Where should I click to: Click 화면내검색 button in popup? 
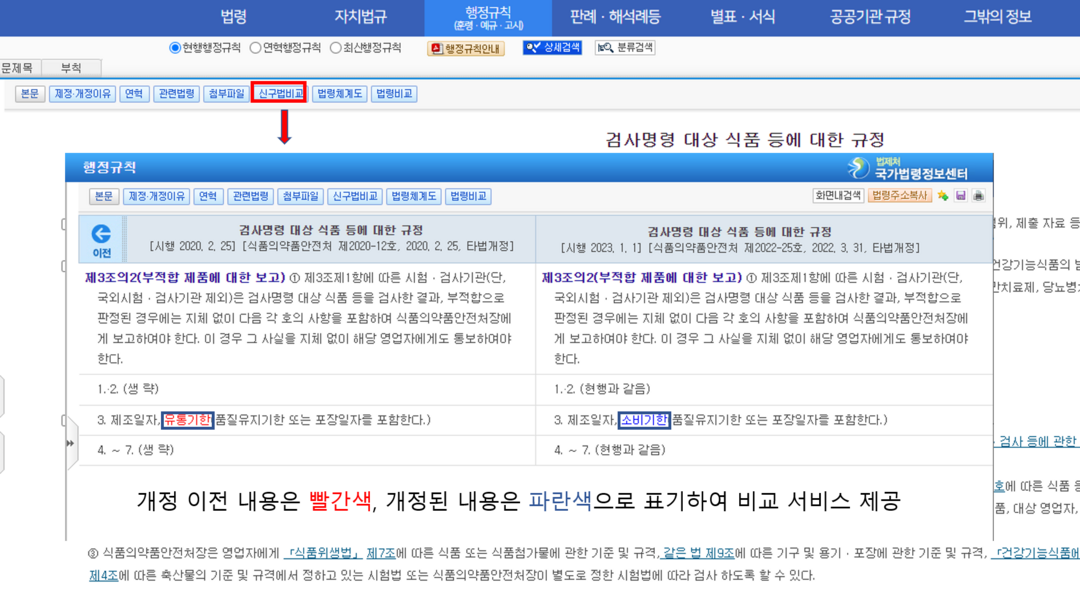click(x=838, y=196)
